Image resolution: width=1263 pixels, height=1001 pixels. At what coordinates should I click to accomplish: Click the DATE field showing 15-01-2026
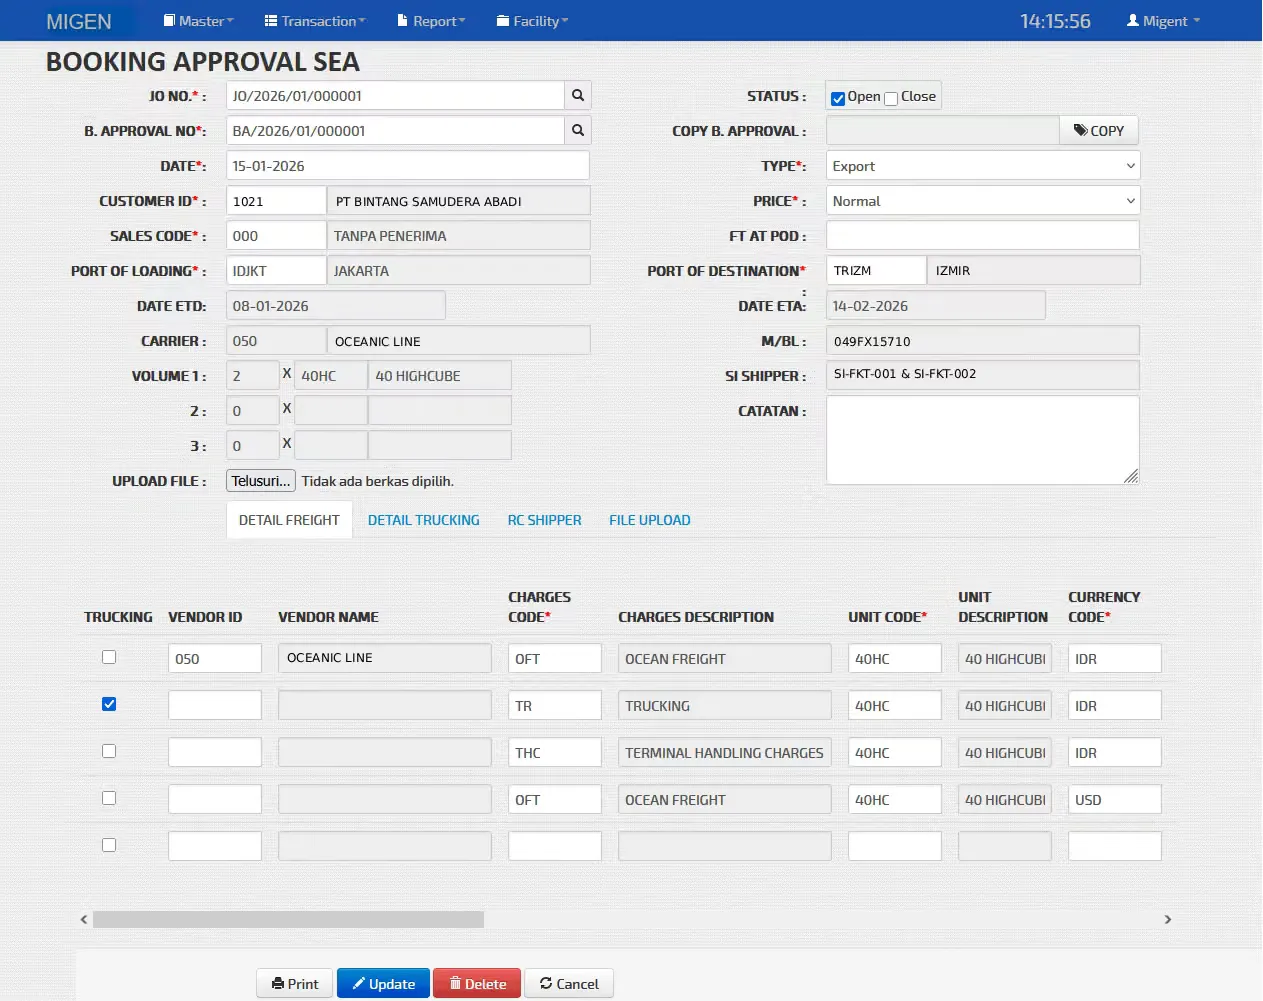coord(408,166)
